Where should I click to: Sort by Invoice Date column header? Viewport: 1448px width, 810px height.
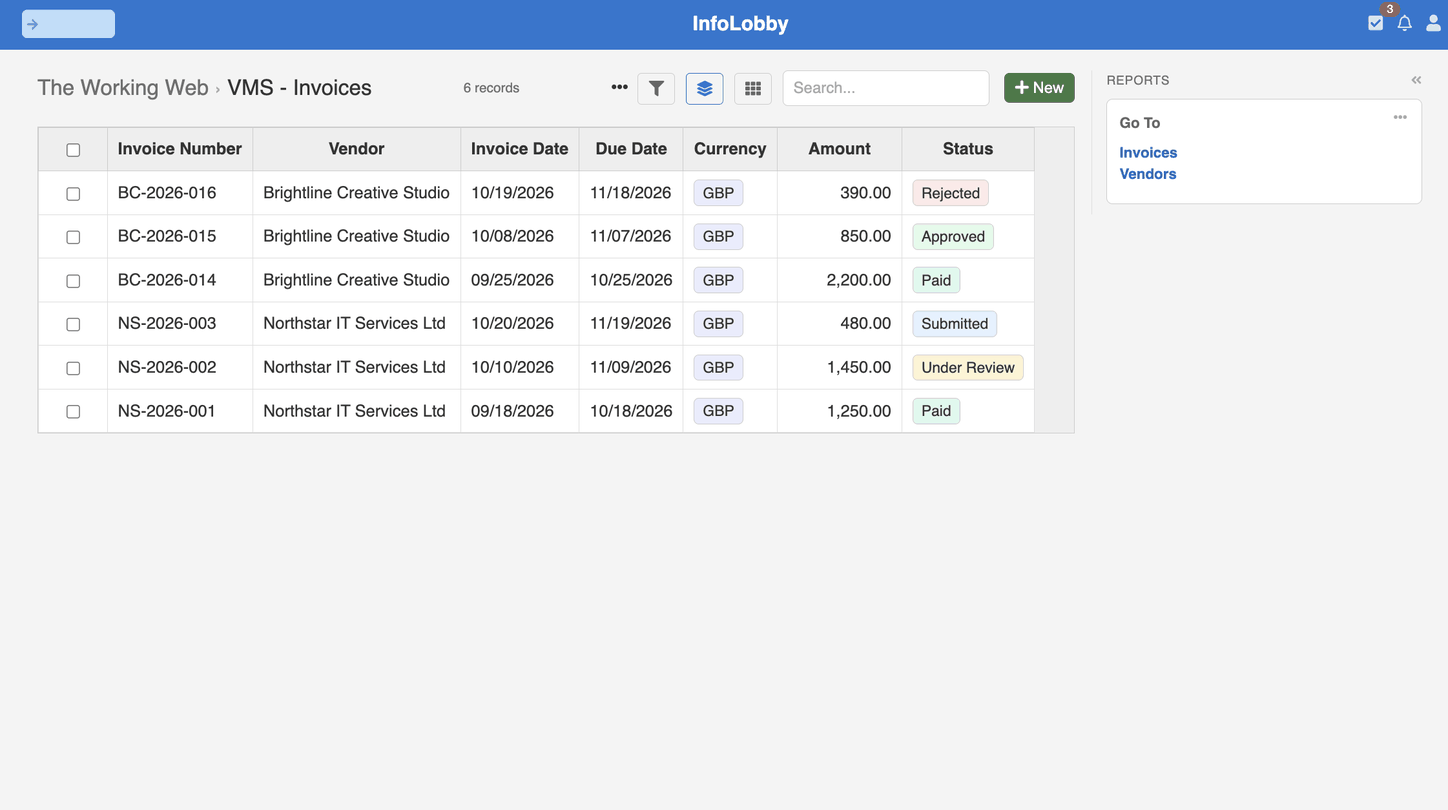520,149
